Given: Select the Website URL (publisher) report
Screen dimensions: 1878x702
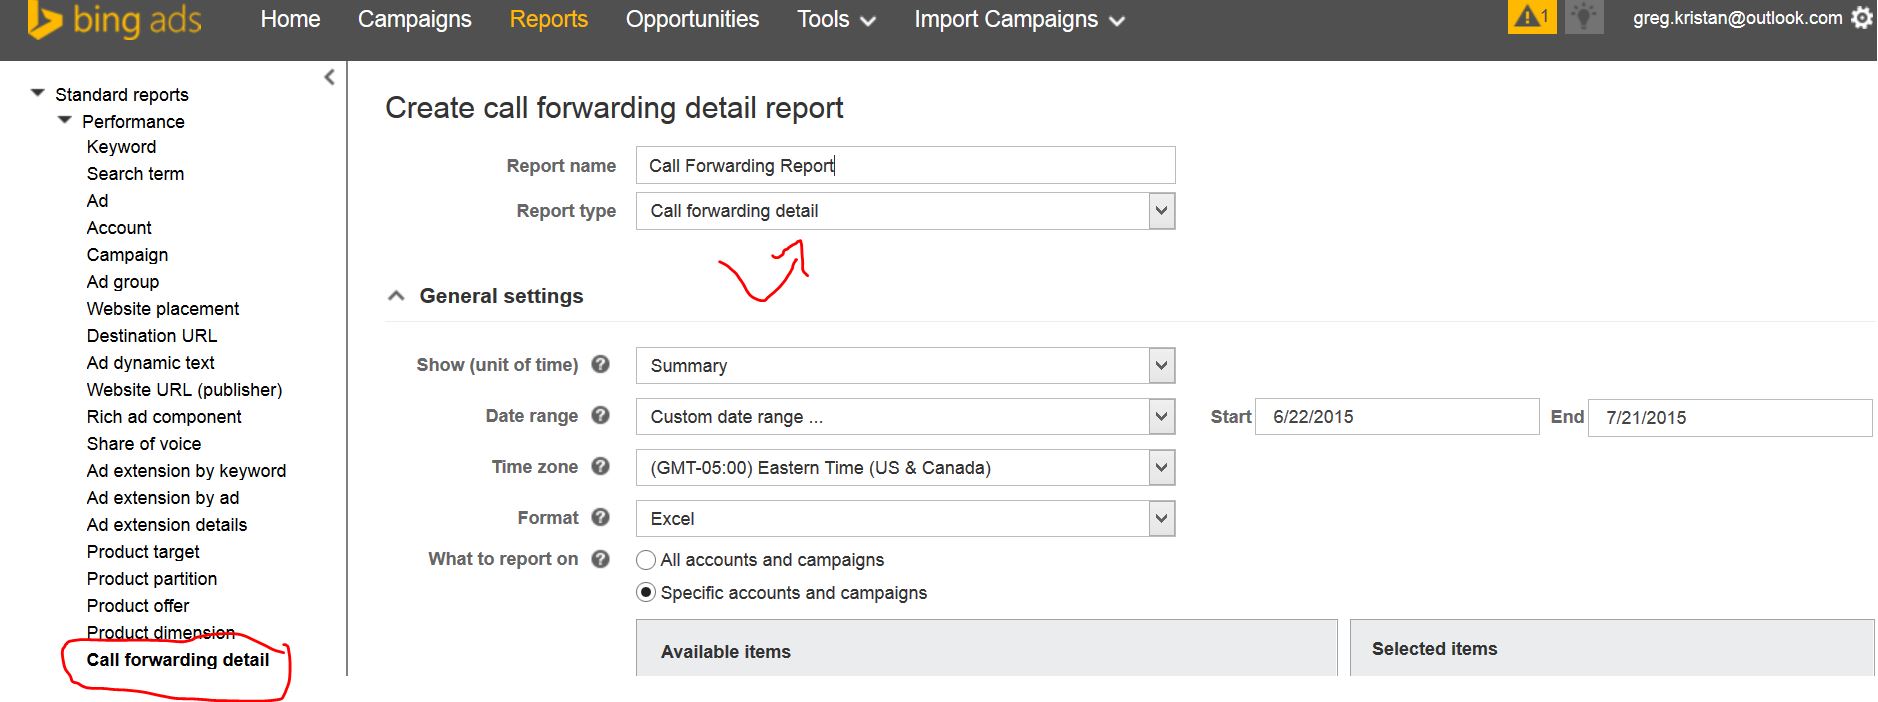Looking at the screenshot, I should pos(184,390).
